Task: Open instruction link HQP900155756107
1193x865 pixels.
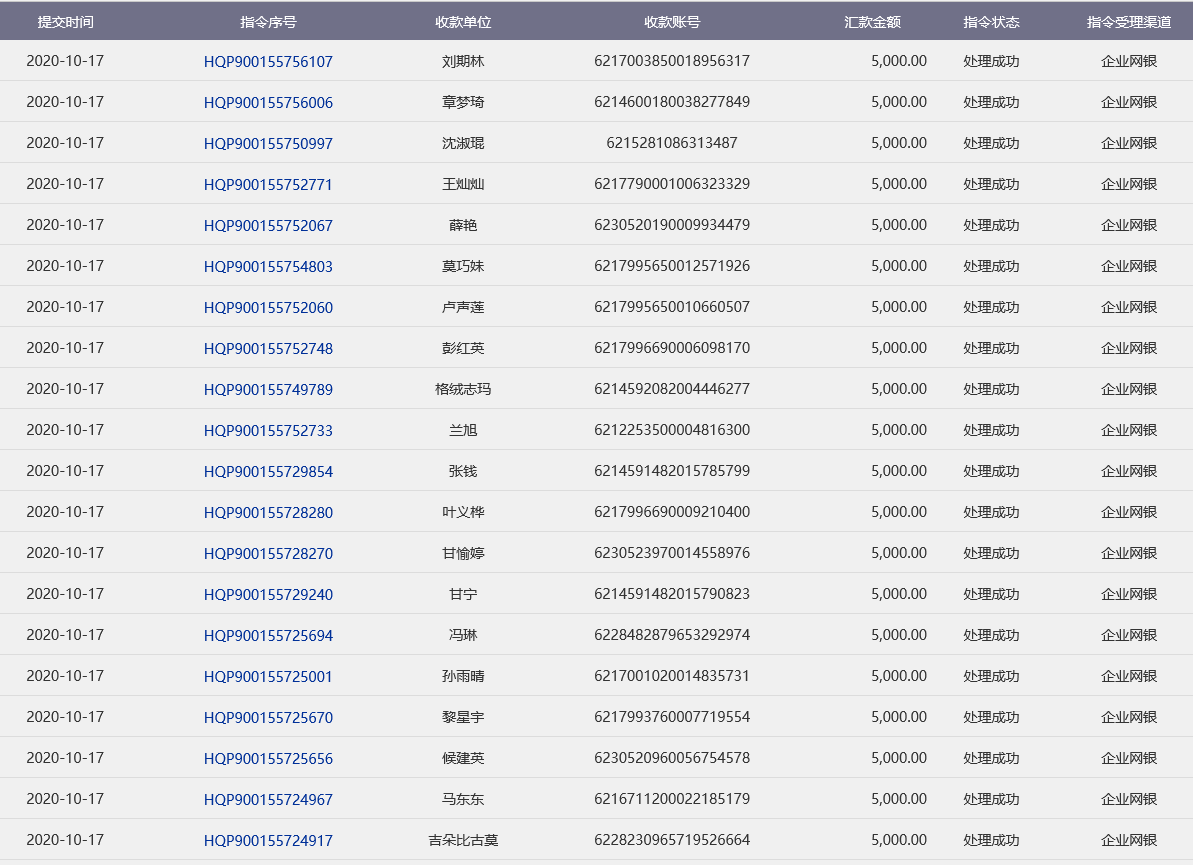Action: pyautogui.click(x=268, y=62)
